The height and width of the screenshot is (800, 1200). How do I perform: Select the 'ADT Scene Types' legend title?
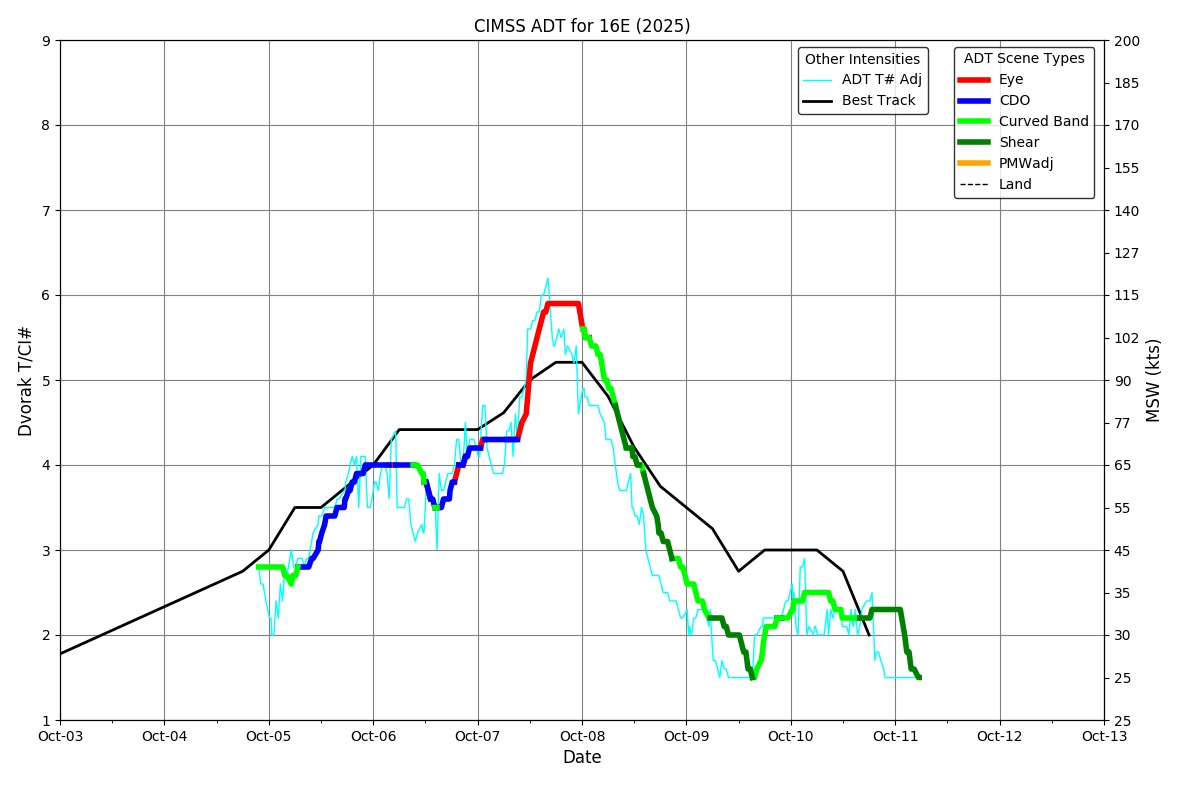1023,59
